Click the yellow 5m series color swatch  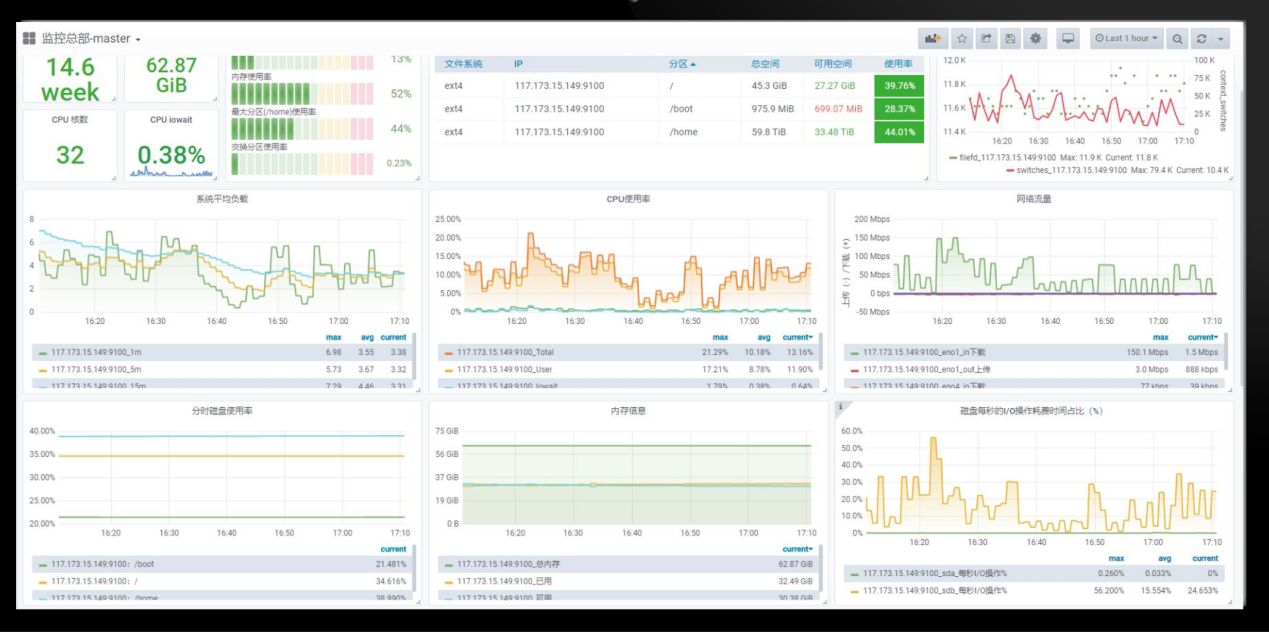pos(42,370)
